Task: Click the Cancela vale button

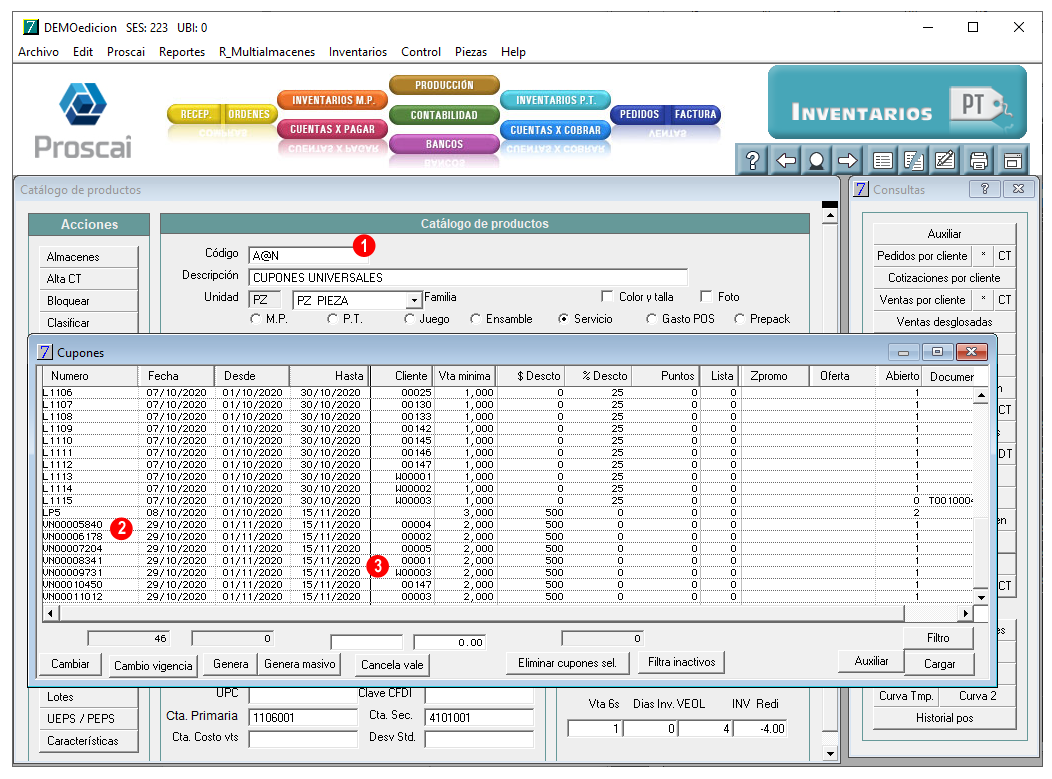Action: coord(392,665)
